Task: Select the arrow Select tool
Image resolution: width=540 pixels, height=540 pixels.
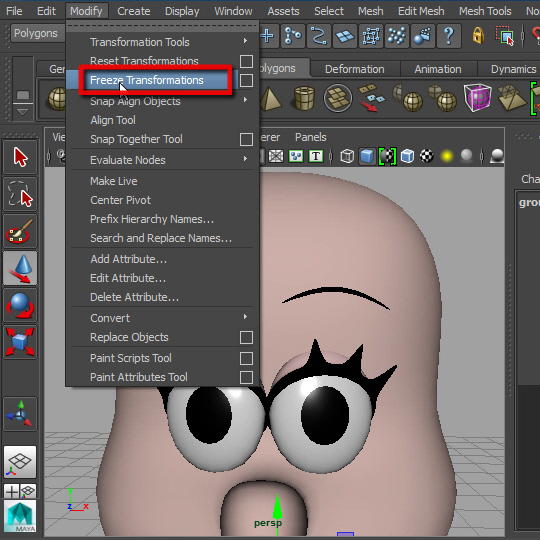Action: 20,157
